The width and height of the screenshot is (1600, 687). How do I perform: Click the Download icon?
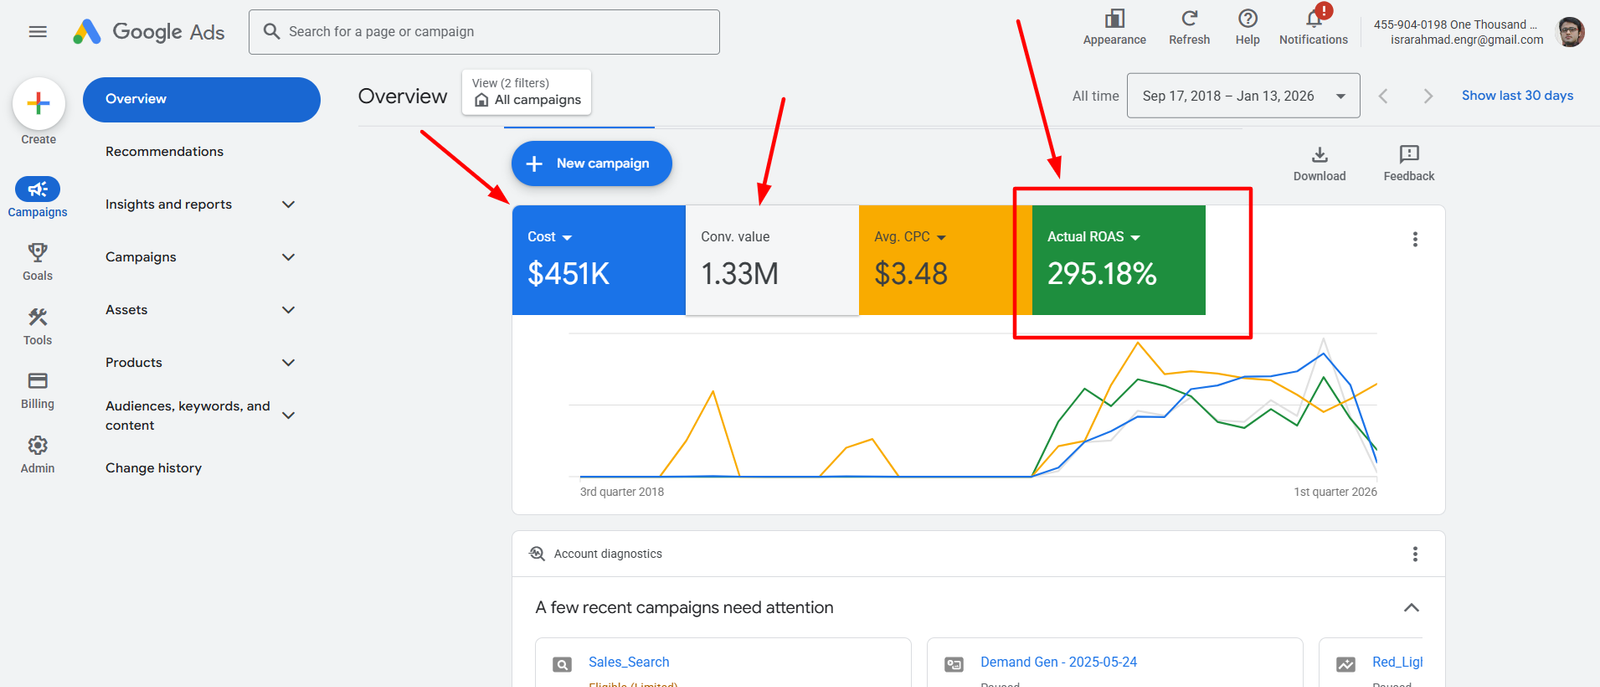pos(1319,154)
